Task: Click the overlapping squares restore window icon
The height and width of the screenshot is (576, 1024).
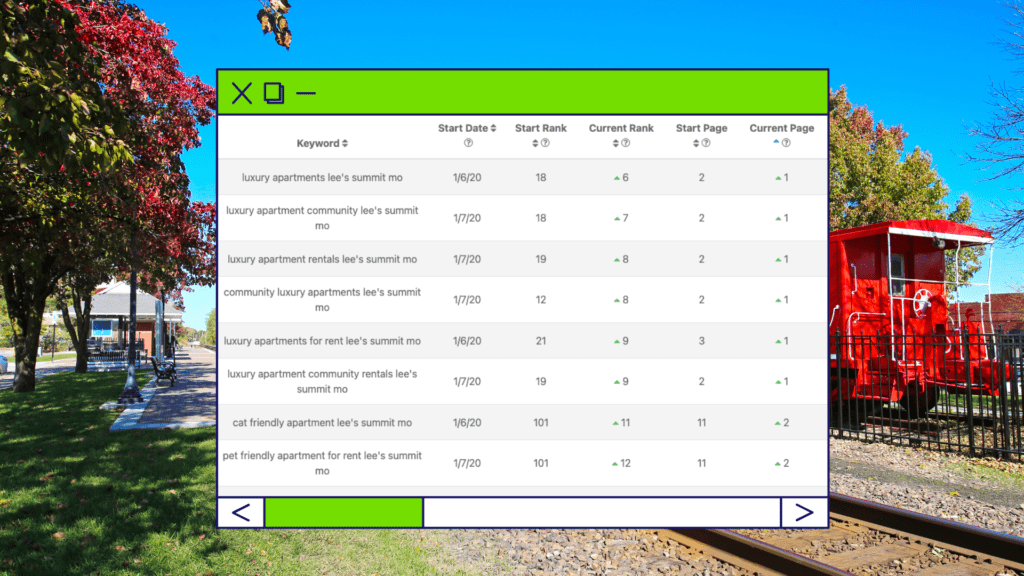Action: [x=274, y=93]
